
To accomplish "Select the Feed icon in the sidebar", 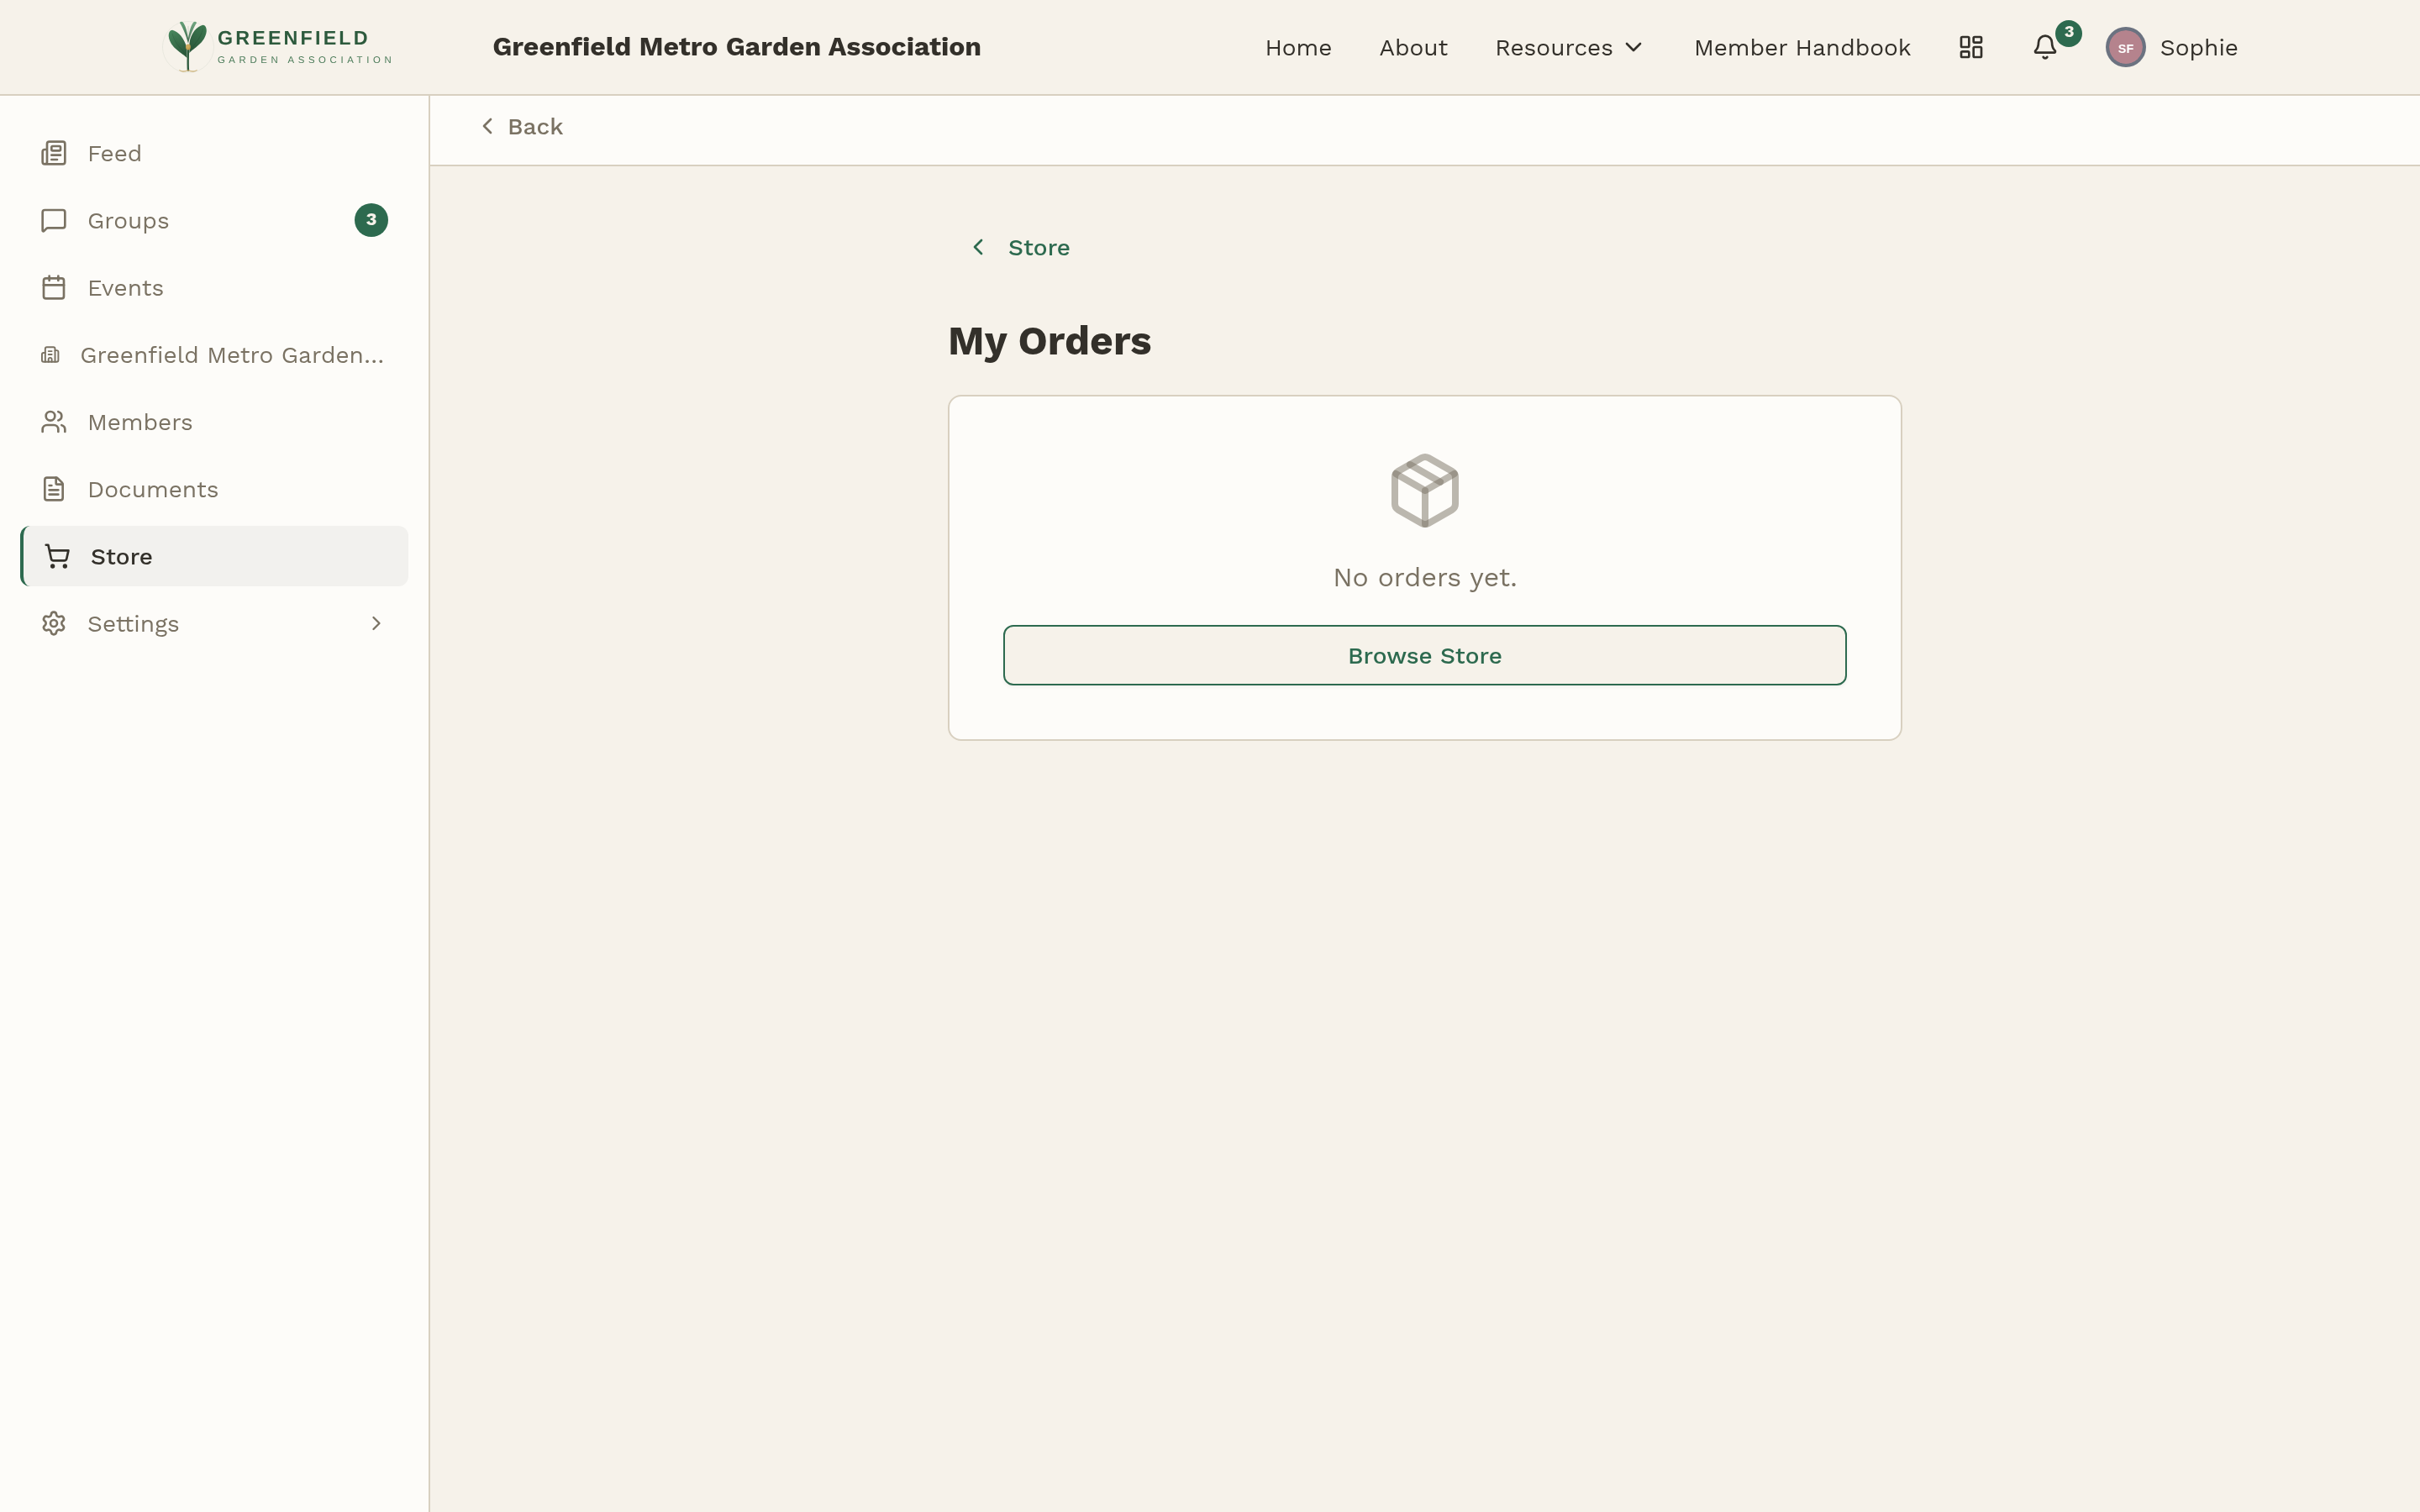I will coord(54,152).
